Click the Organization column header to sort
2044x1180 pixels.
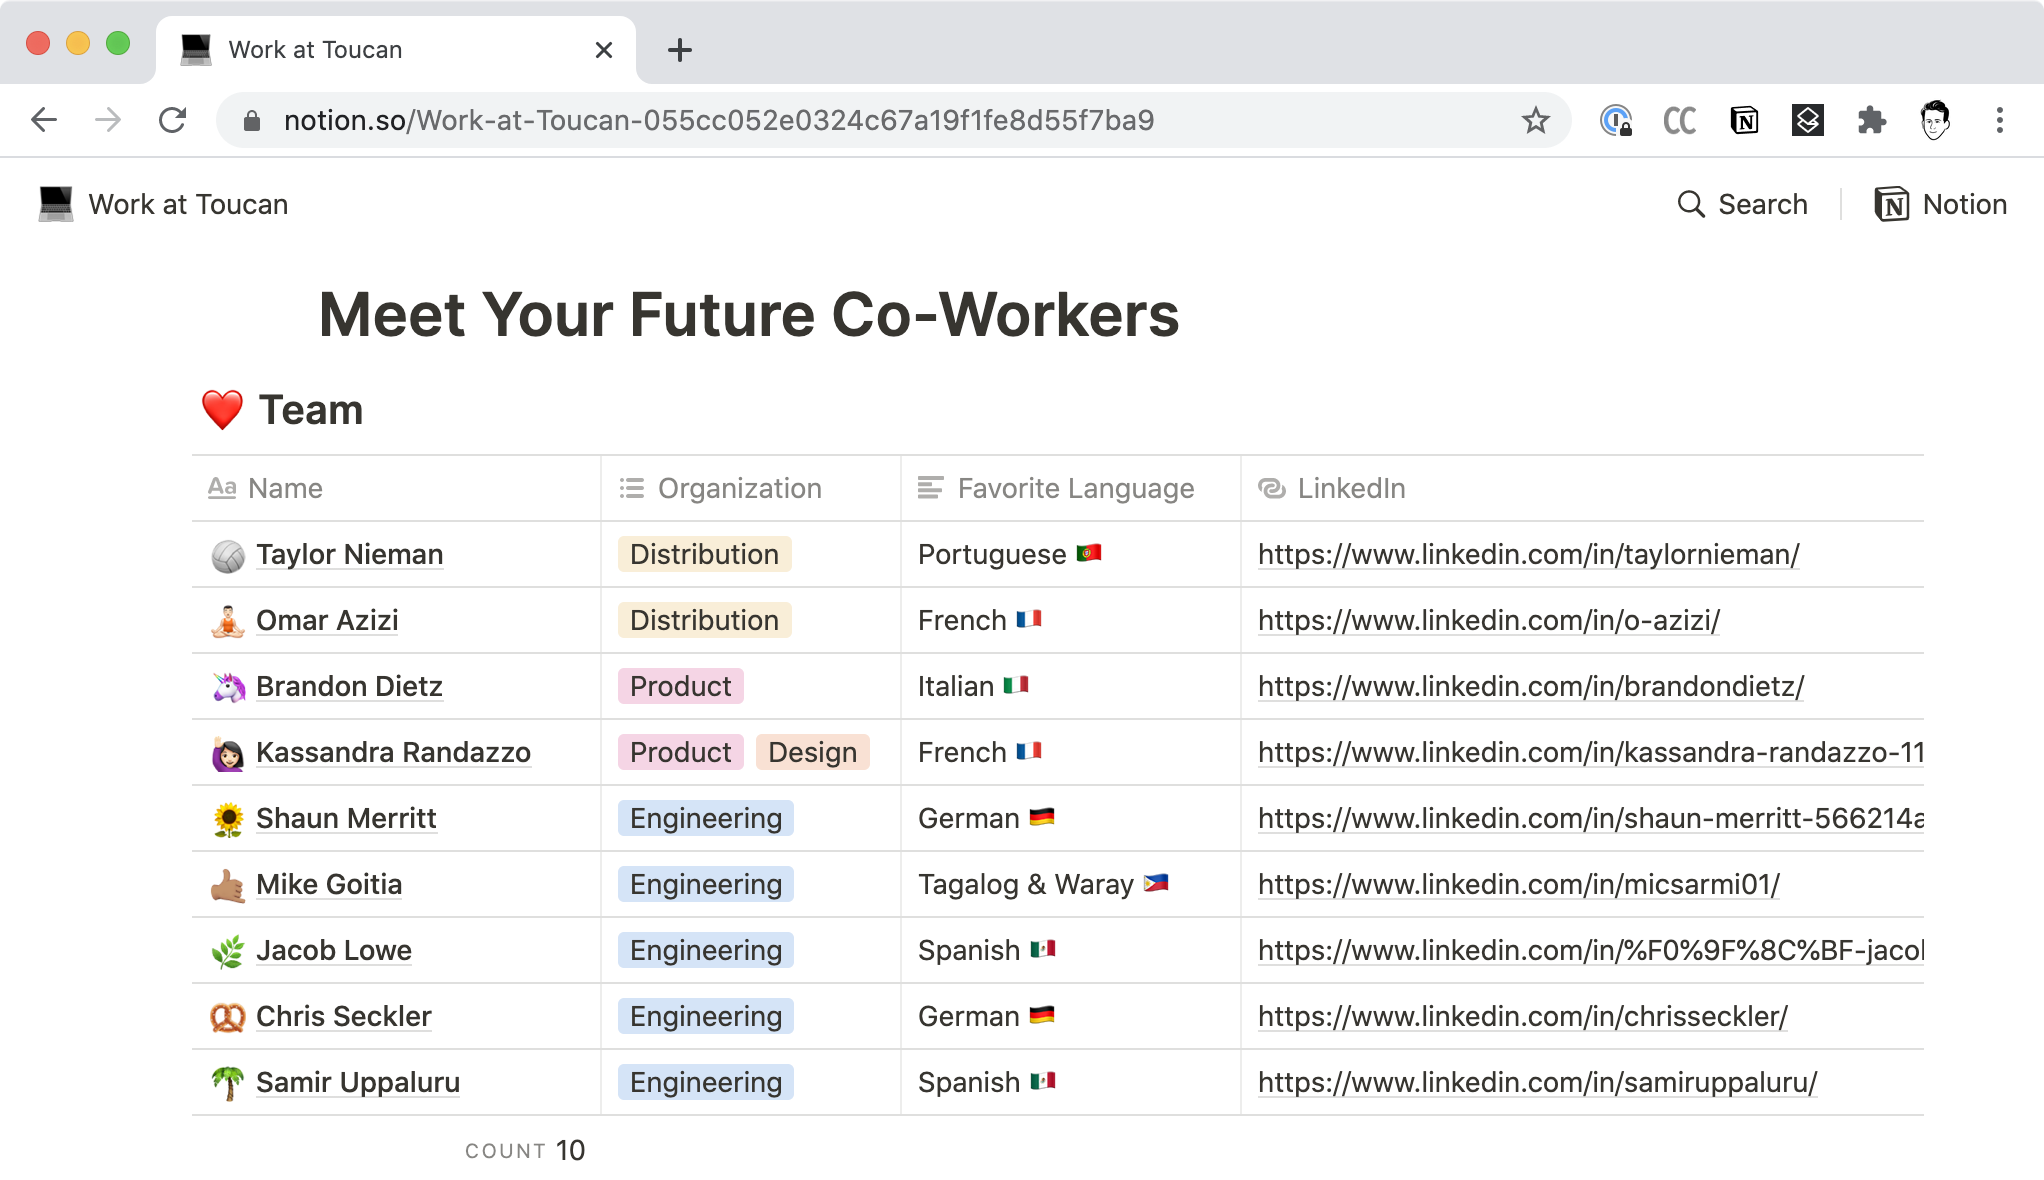pyautogui.click(x=739, y=487)
